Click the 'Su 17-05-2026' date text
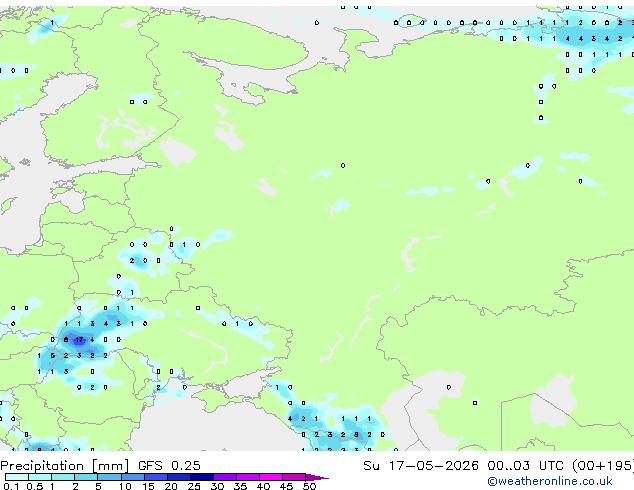634x490 pixels. click(x=421, y=466)
